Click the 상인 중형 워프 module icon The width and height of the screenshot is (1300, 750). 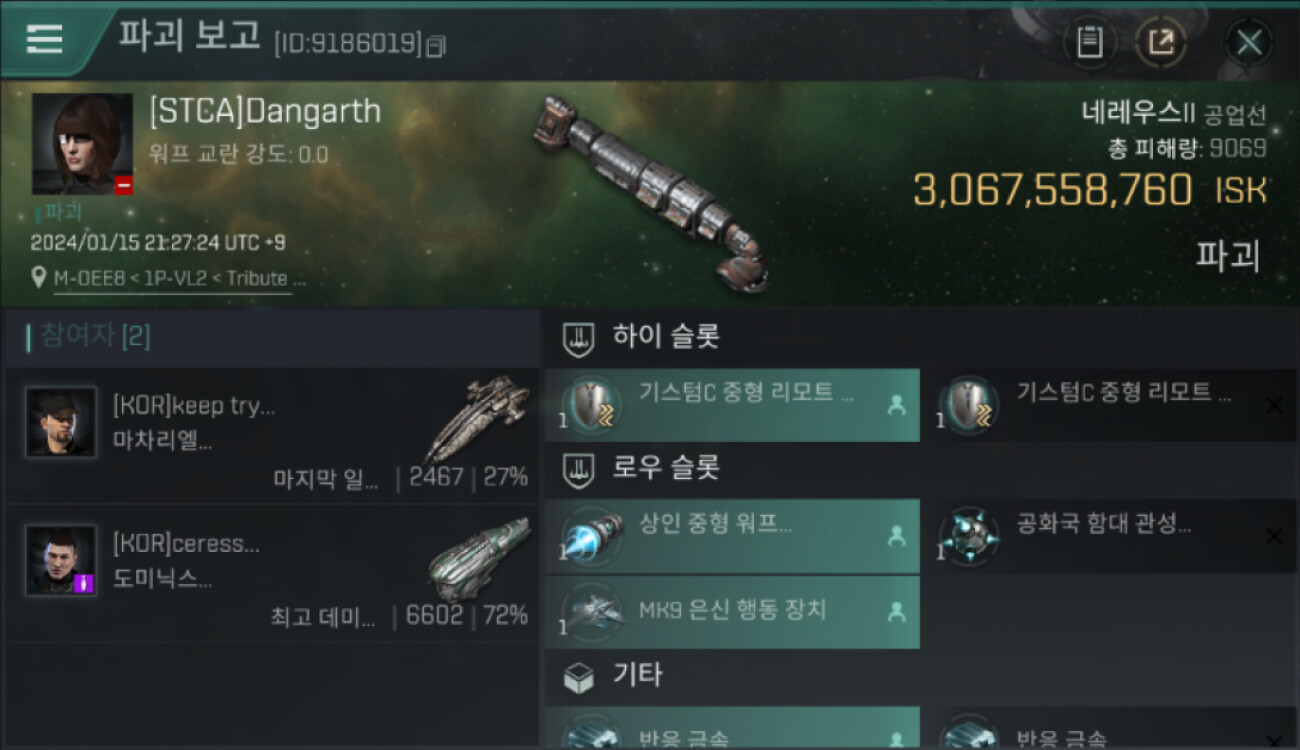[593, 535]
